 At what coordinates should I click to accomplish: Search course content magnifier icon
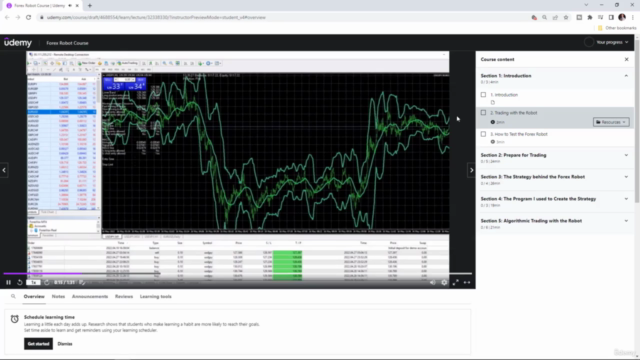[13, 297]
